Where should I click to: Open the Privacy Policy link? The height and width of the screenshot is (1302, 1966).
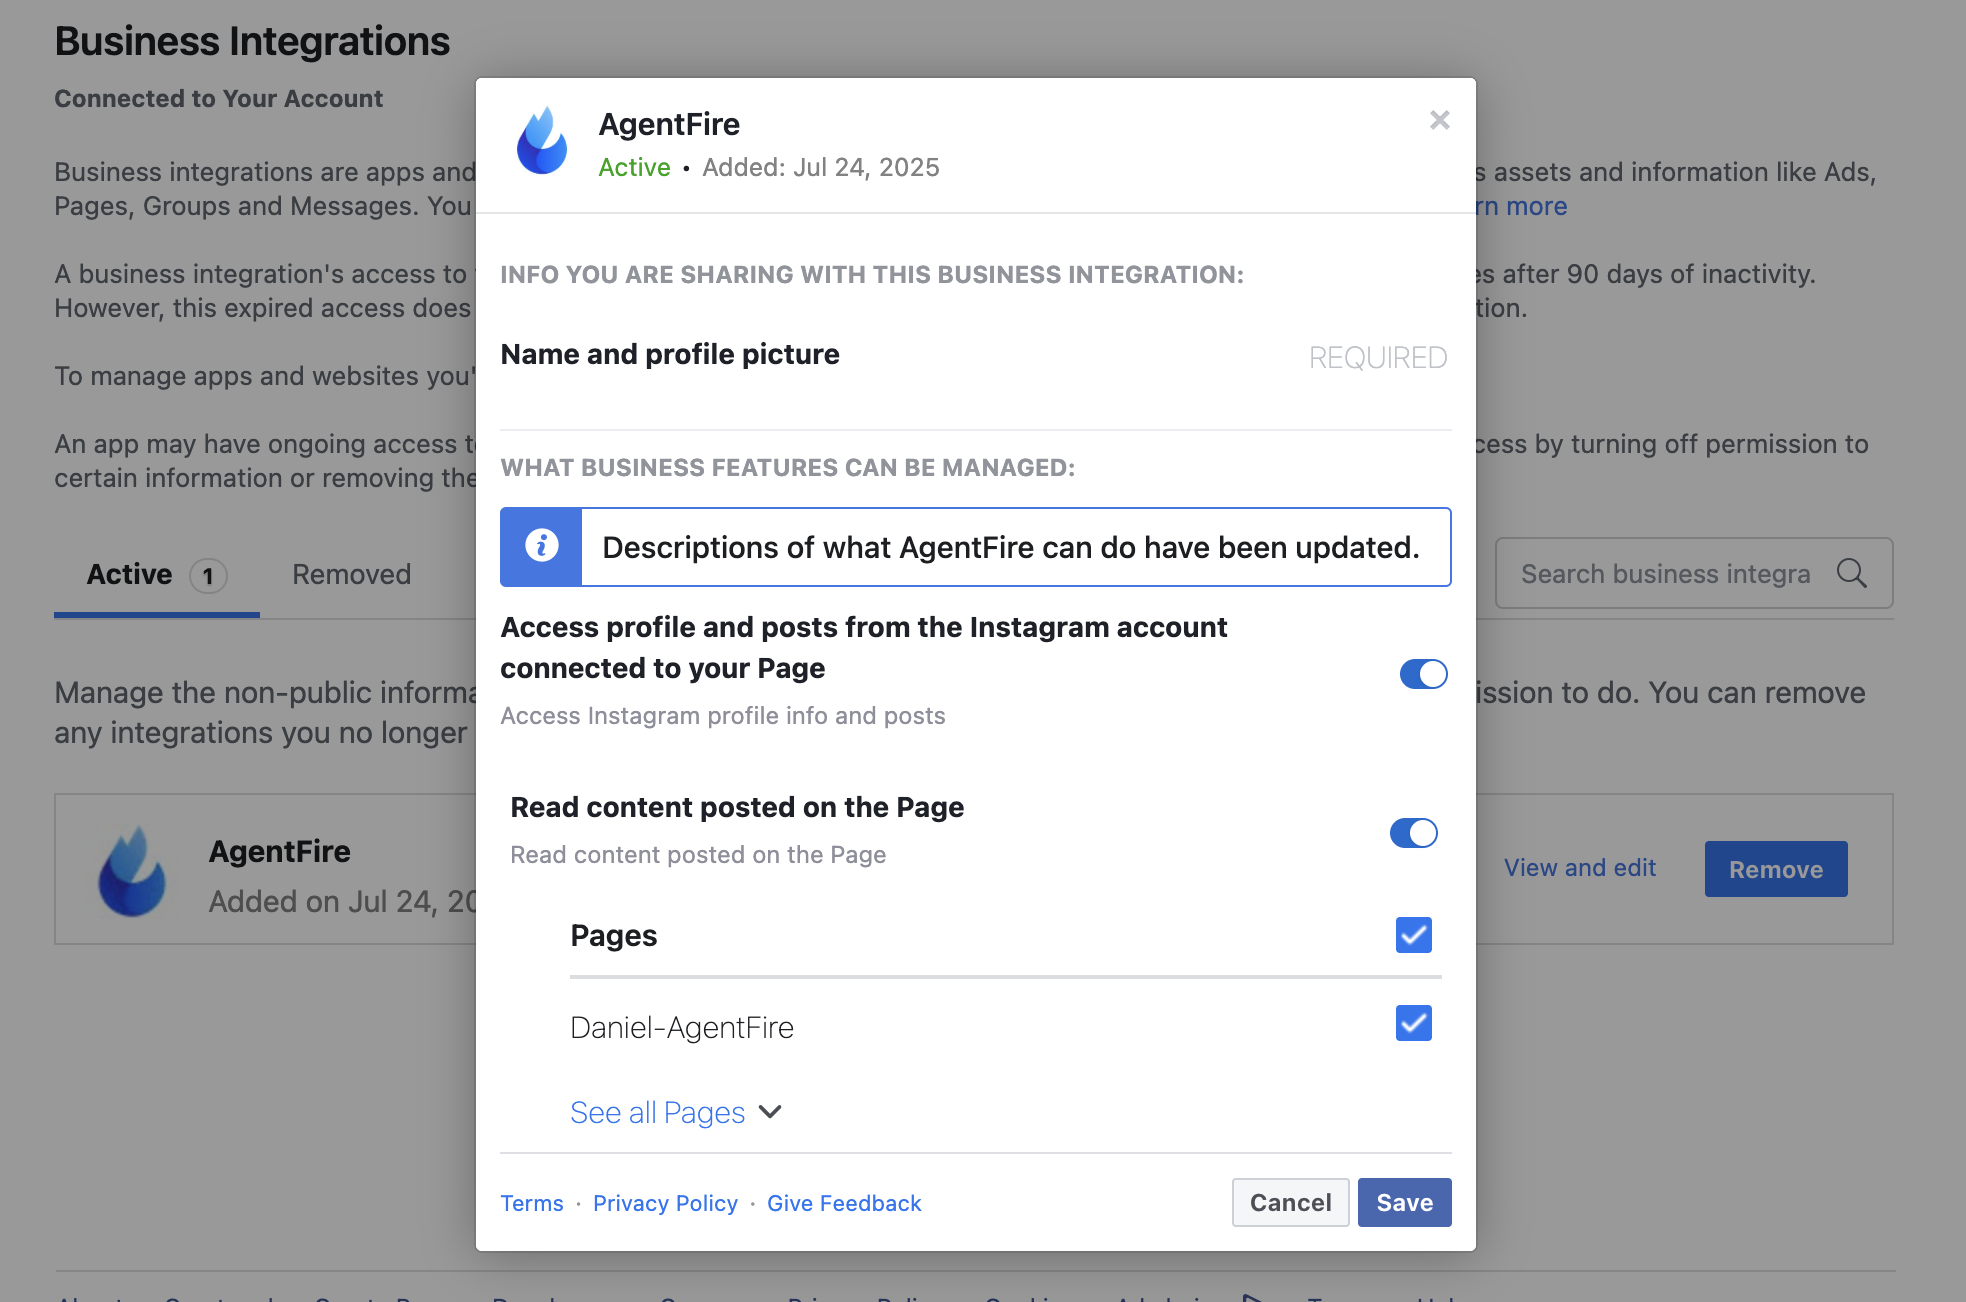click(x=665, y=1203)
